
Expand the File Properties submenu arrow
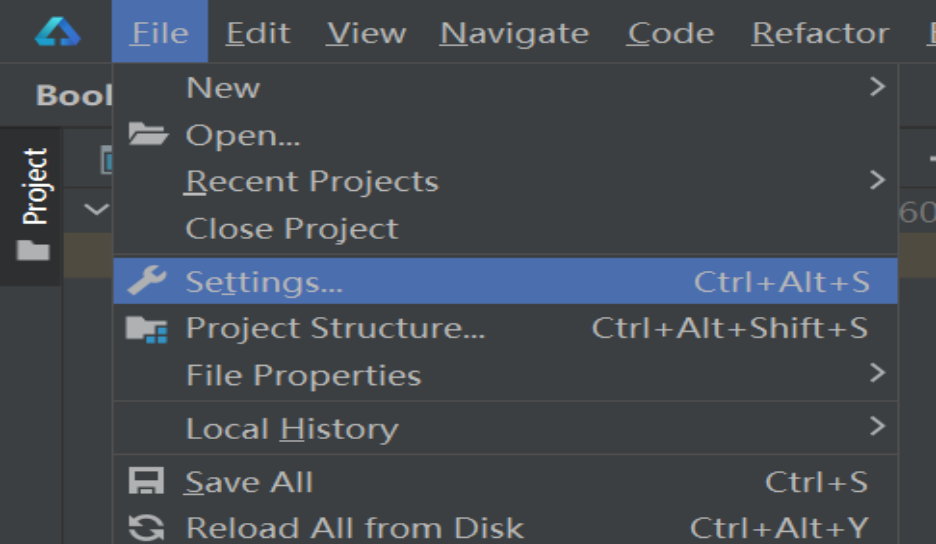point(877,374)
